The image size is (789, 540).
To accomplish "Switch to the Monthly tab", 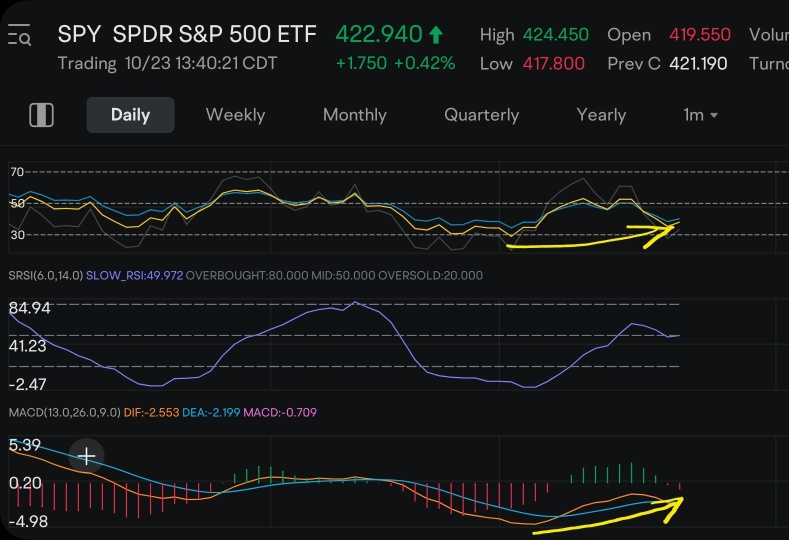I will [355, 115].
